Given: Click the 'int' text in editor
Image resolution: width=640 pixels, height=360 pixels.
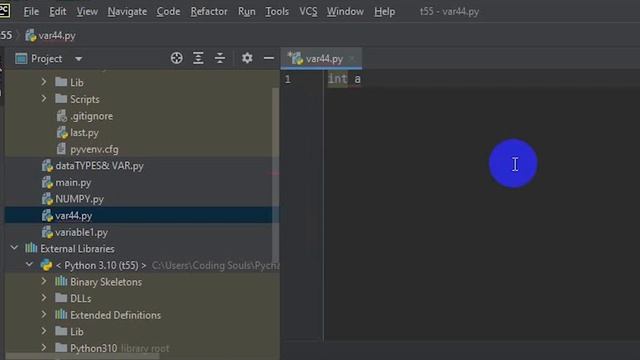Looking at the screenshot, I should [338, 79].
